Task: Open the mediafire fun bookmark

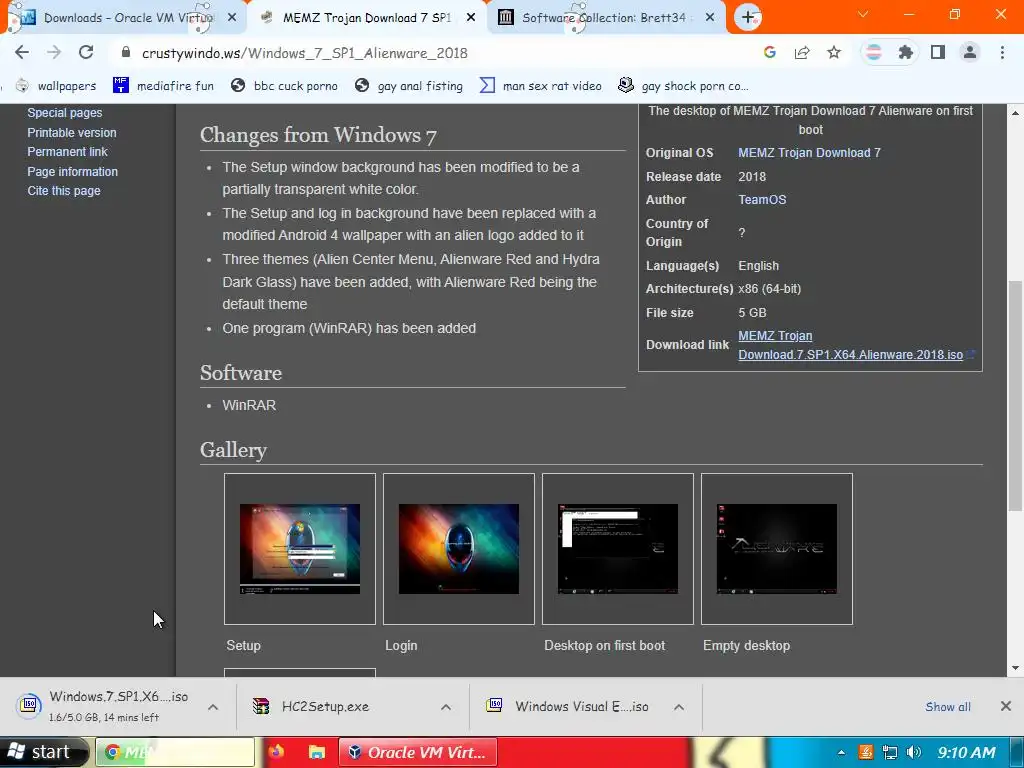Action: pos(163,86)
